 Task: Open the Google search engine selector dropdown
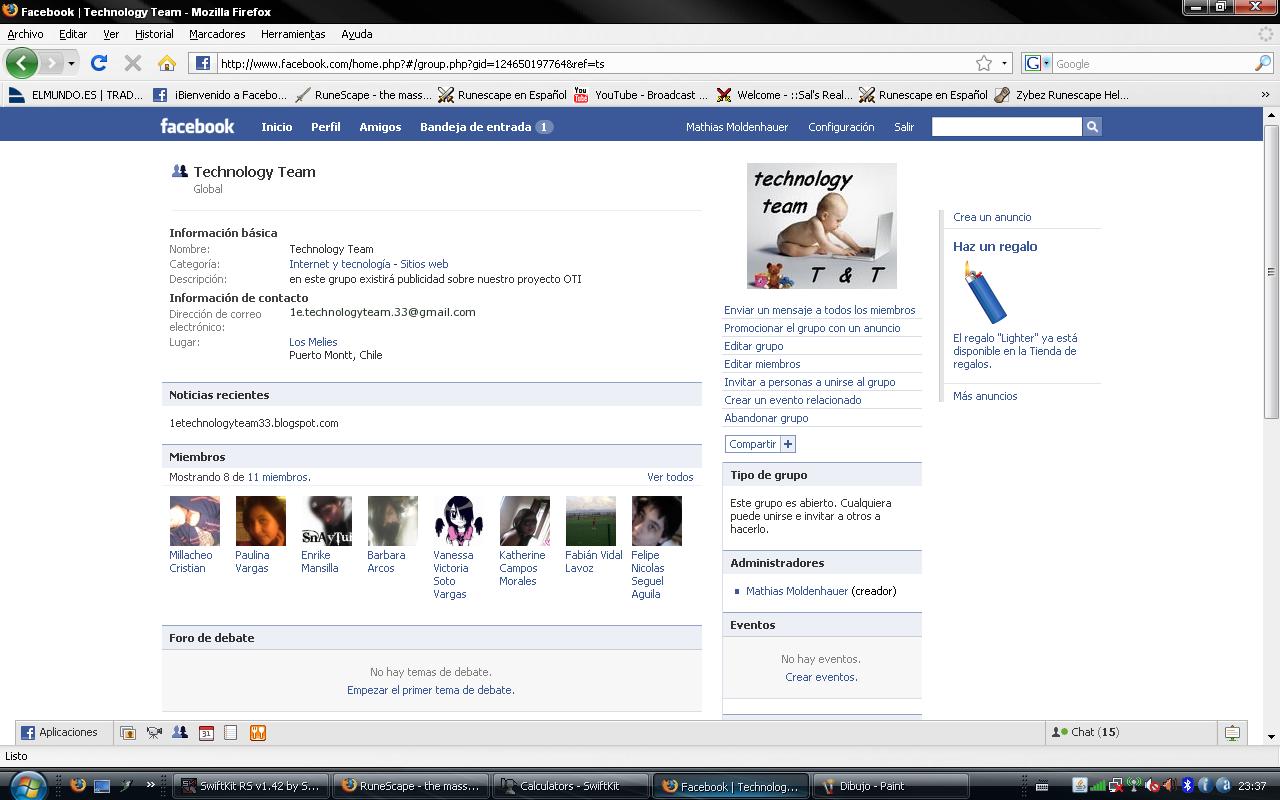coord(1037,63)
